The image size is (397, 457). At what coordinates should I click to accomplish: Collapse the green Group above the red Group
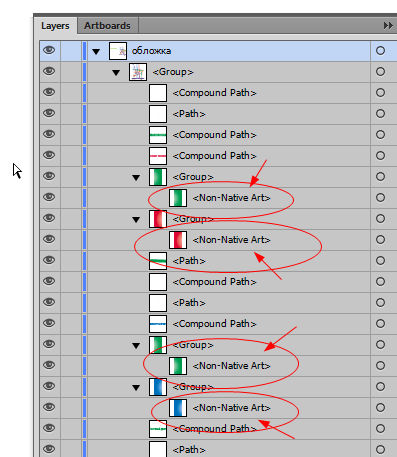[136, 177]
